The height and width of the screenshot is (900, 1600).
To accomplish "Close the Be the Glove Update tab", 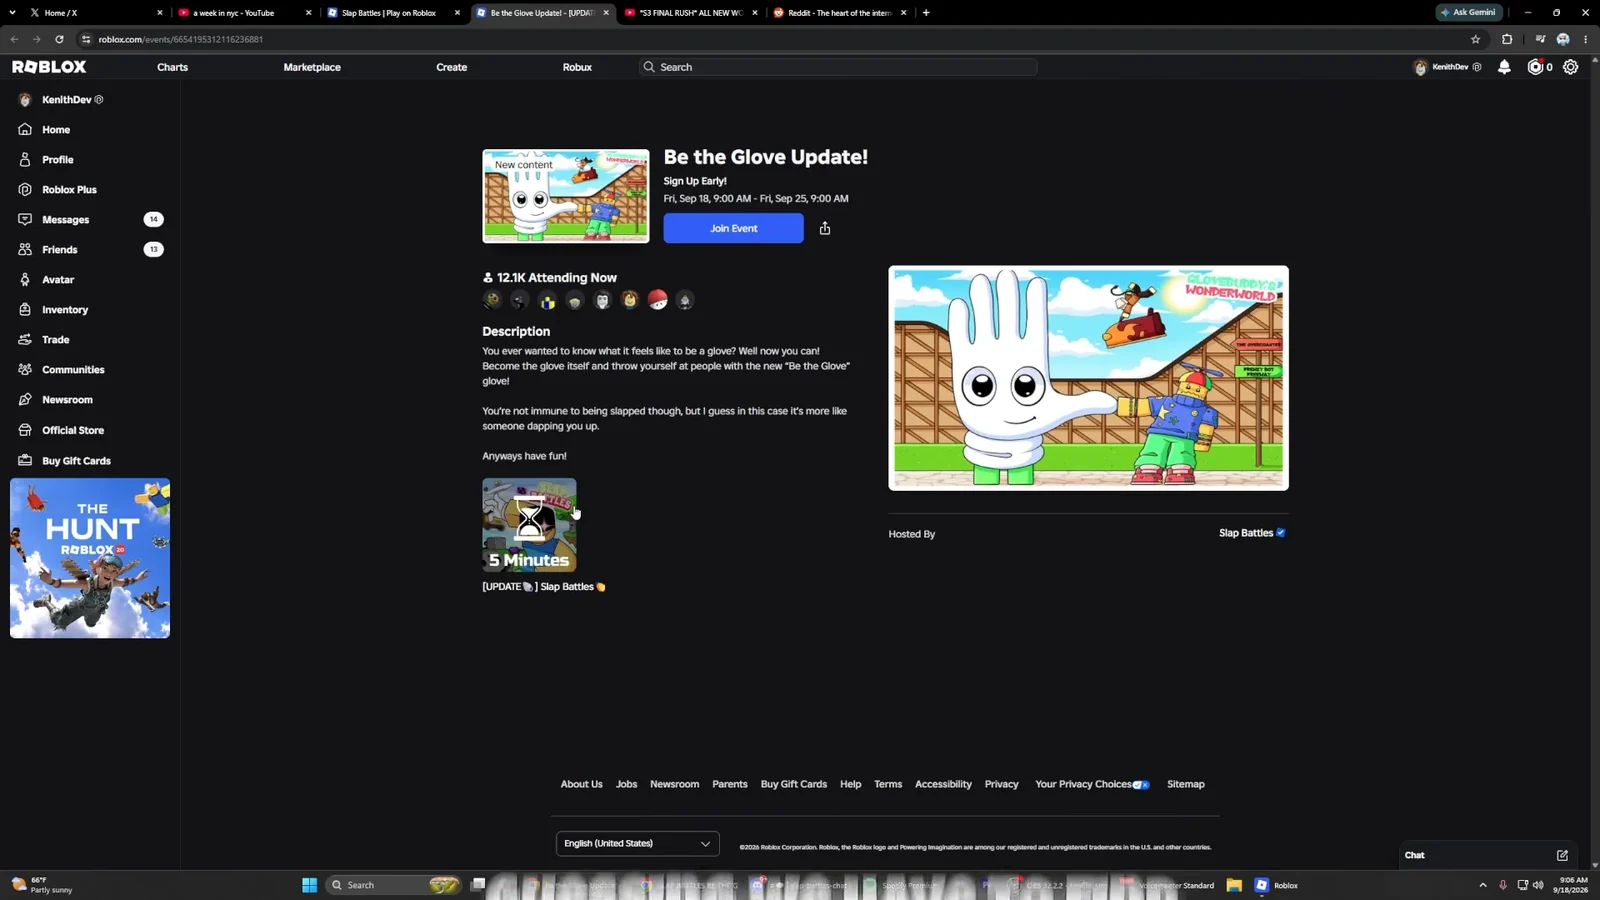I will [x=606, y=13].
